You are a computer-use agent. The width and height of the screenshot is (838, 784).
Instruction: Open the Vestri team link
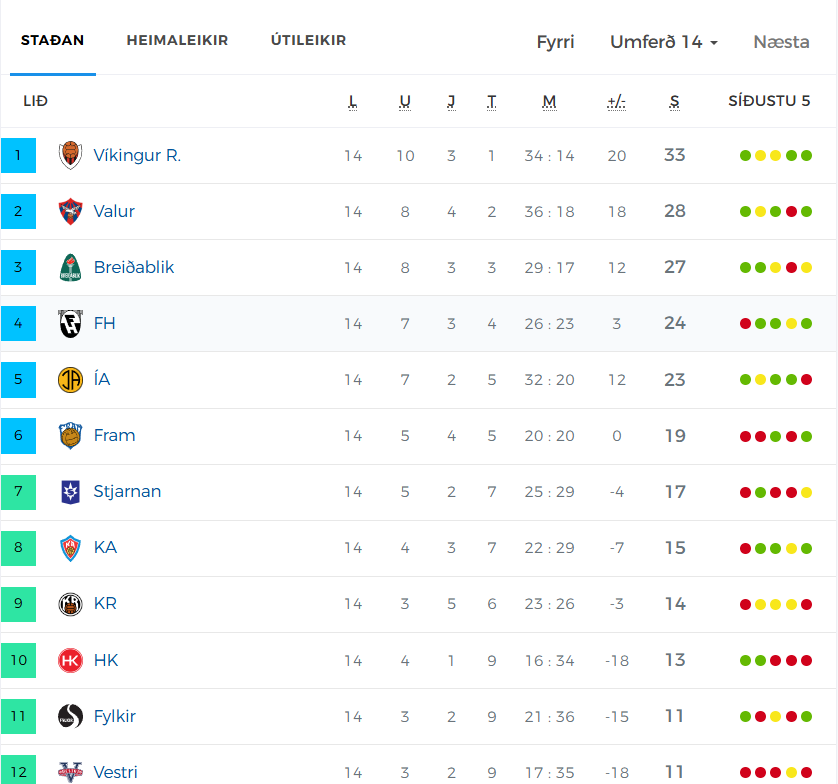point(115,772)
